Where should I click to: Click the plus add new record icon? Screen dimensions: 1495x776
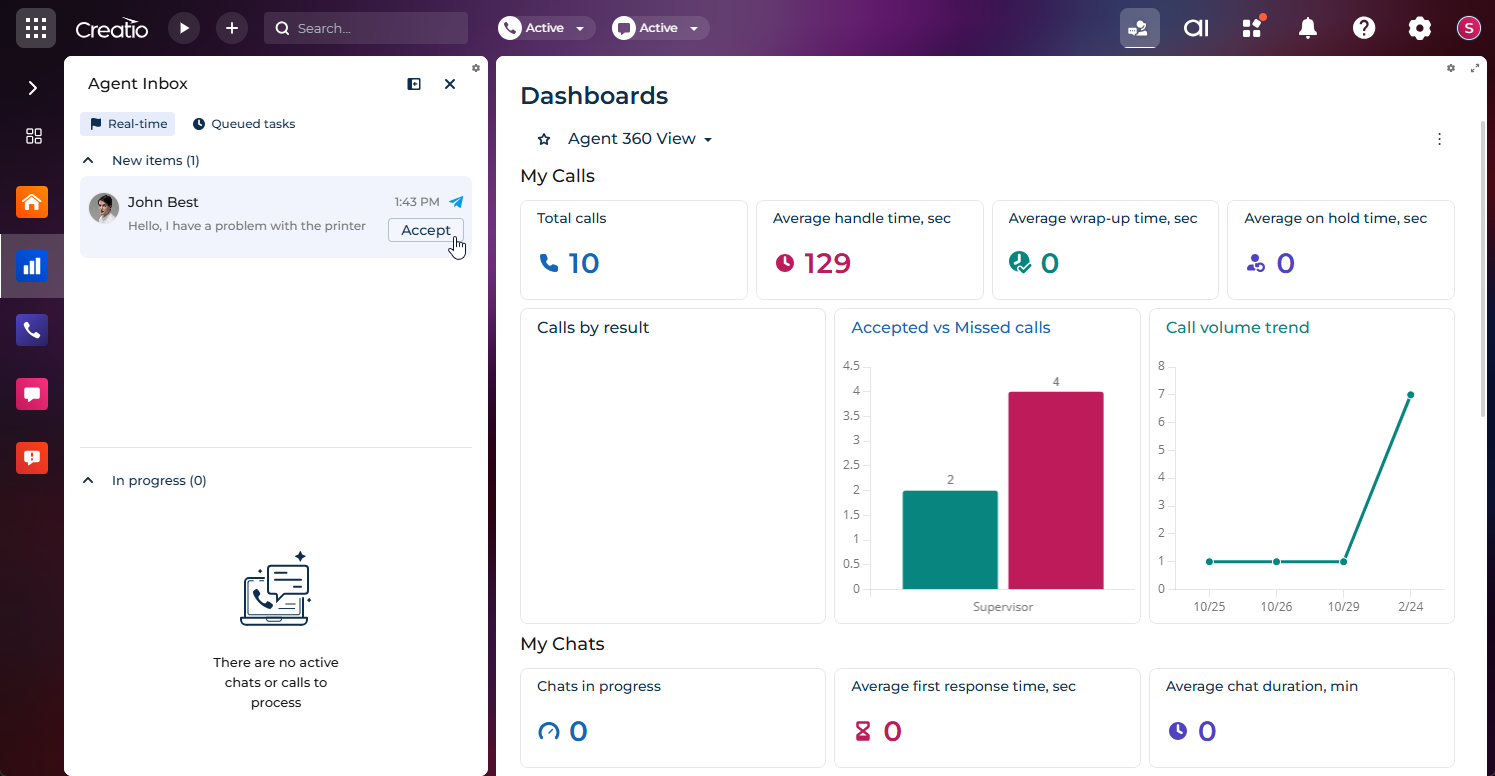coord(232,28)
